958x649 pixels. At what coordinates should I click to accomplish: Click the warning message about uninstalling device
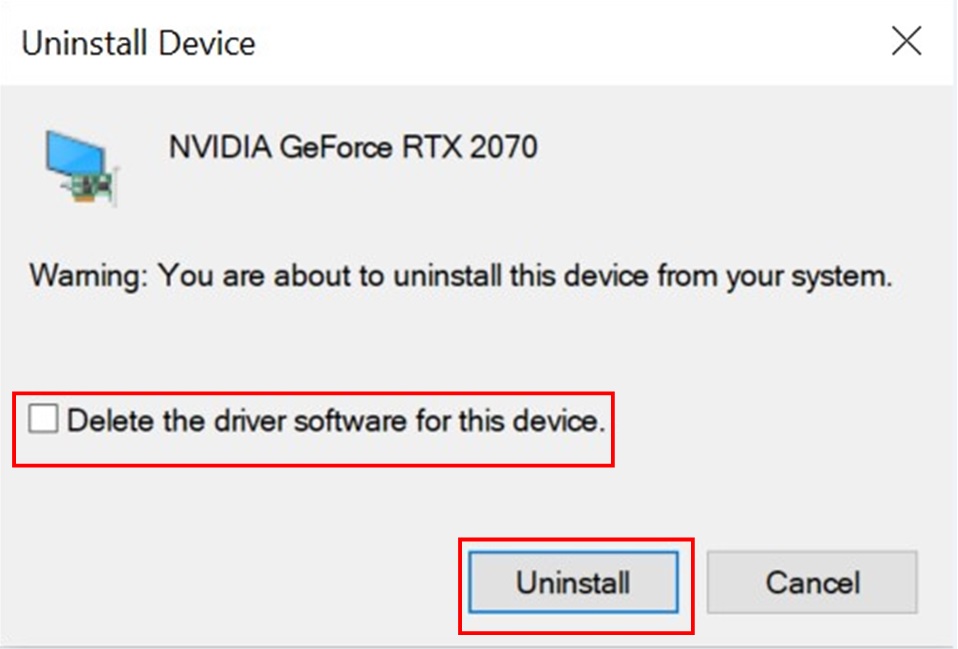(461, 276)
